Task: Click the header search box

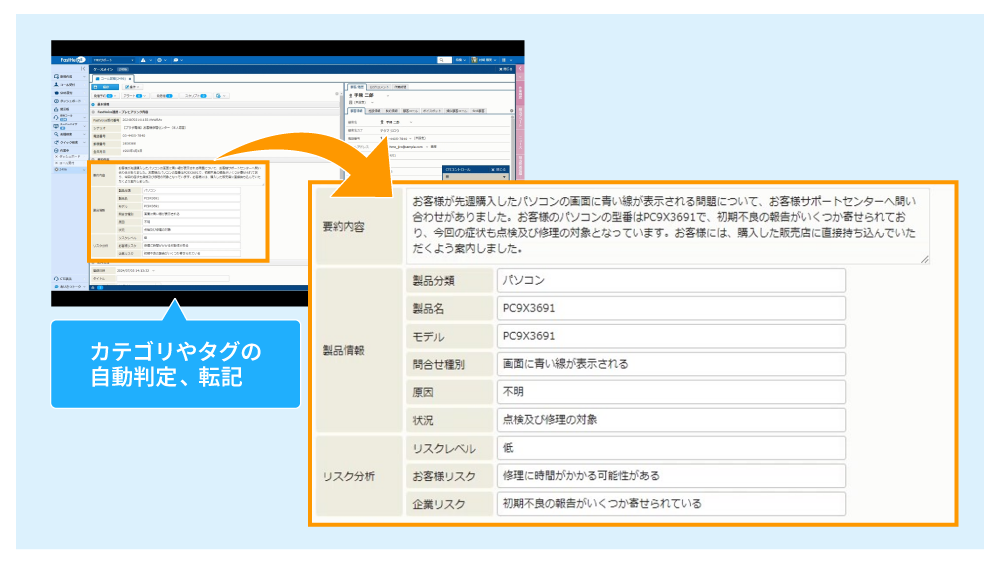Action: 445,60
